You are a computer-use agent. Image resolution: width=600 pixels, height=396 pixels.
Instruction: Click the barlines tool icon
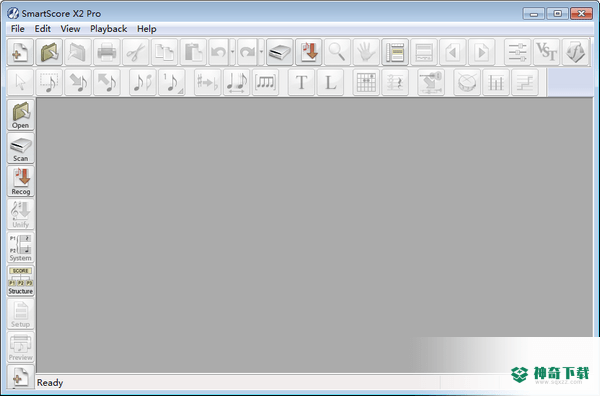click(496, 82)
